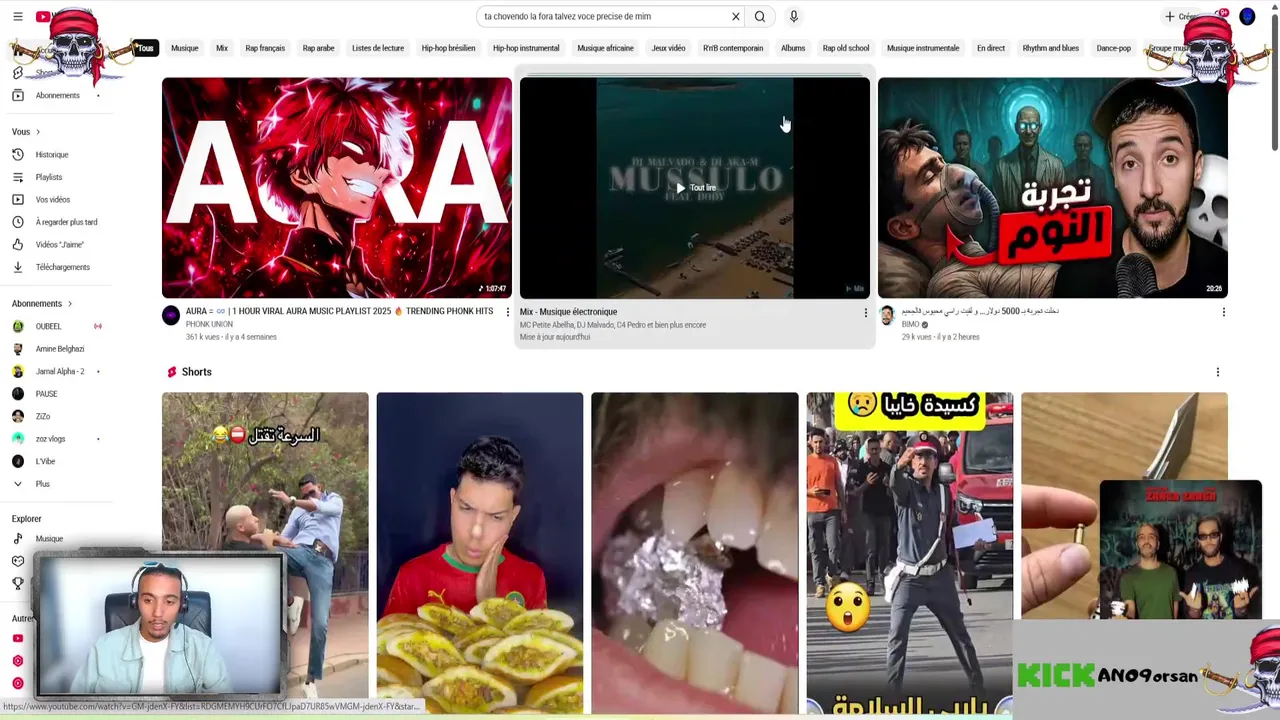Open Shorts section options menu
This screenshot has width=1280, height=720.
click(x=1217, y=372)
